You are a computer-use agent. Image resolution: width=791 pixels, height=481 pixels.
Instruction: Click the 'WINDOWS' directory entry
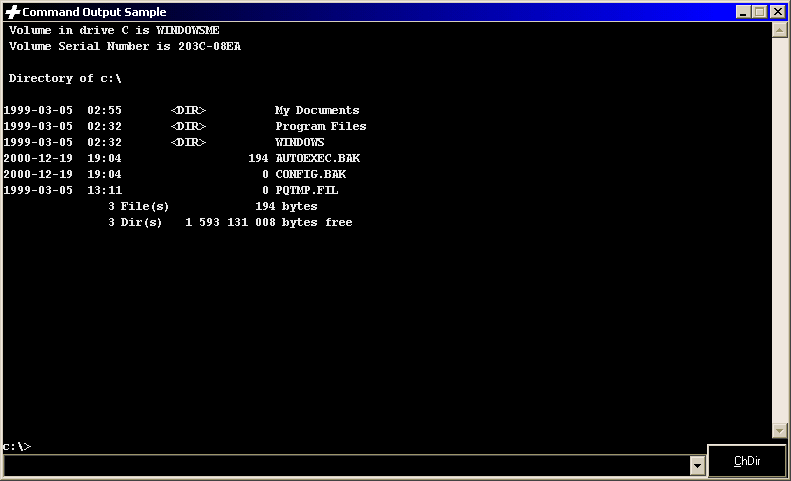click(x=300, y=142)
